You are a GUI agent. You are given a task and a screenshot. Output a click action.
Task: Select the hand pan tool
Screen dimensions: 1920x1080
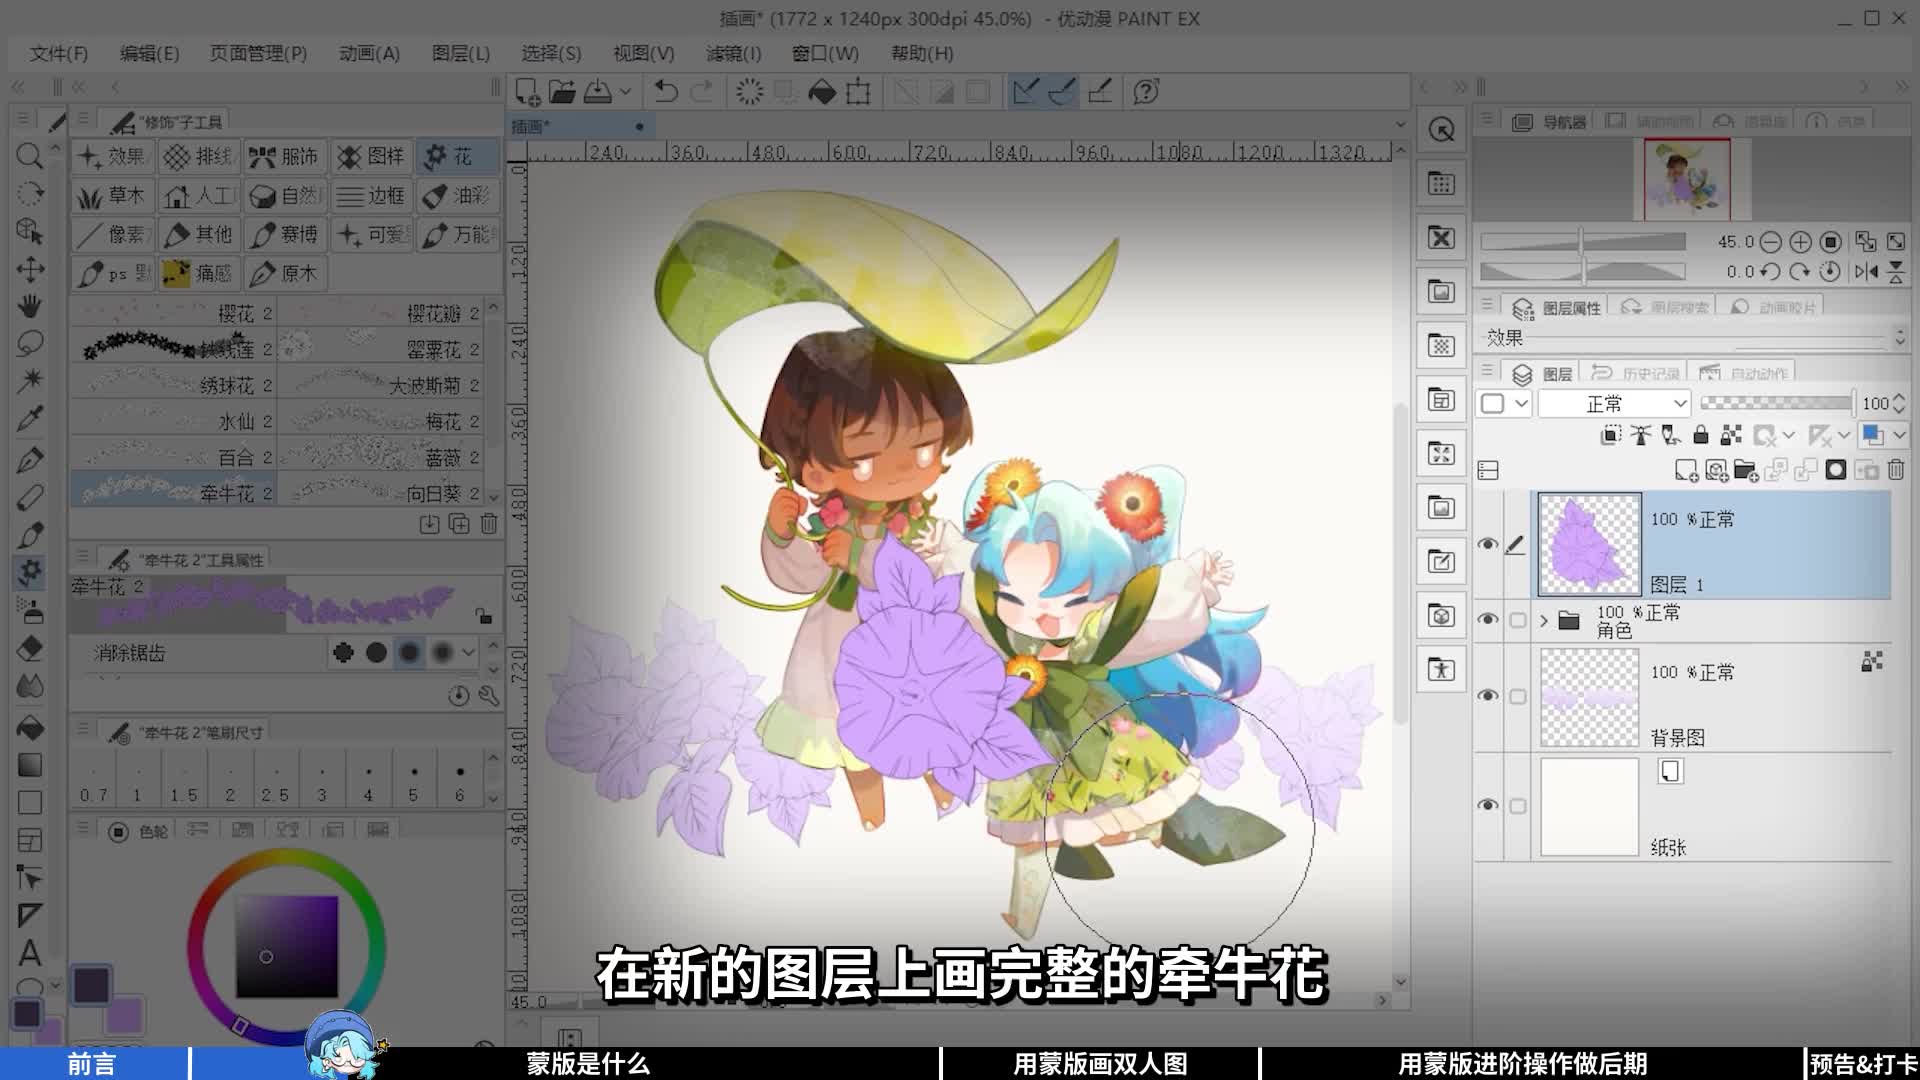tap(29, 306)
